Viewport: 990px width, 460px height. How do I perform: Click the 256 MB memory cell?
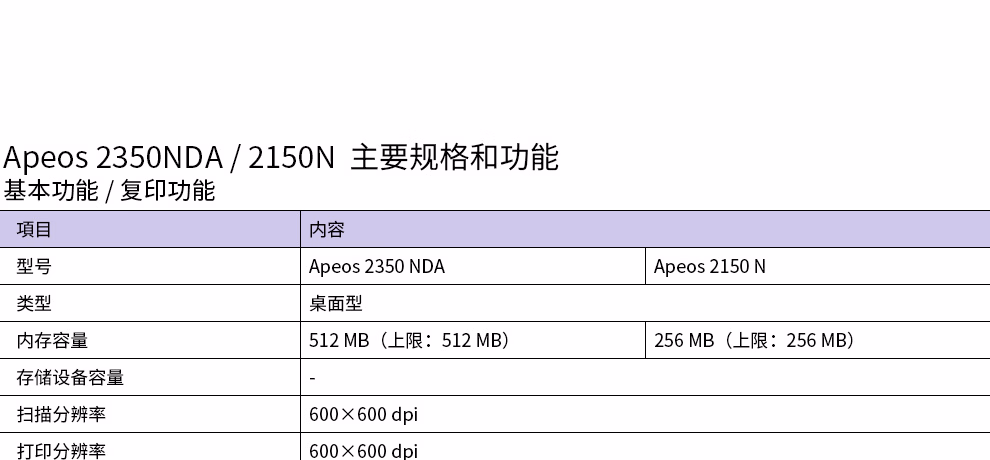point(818,341)
